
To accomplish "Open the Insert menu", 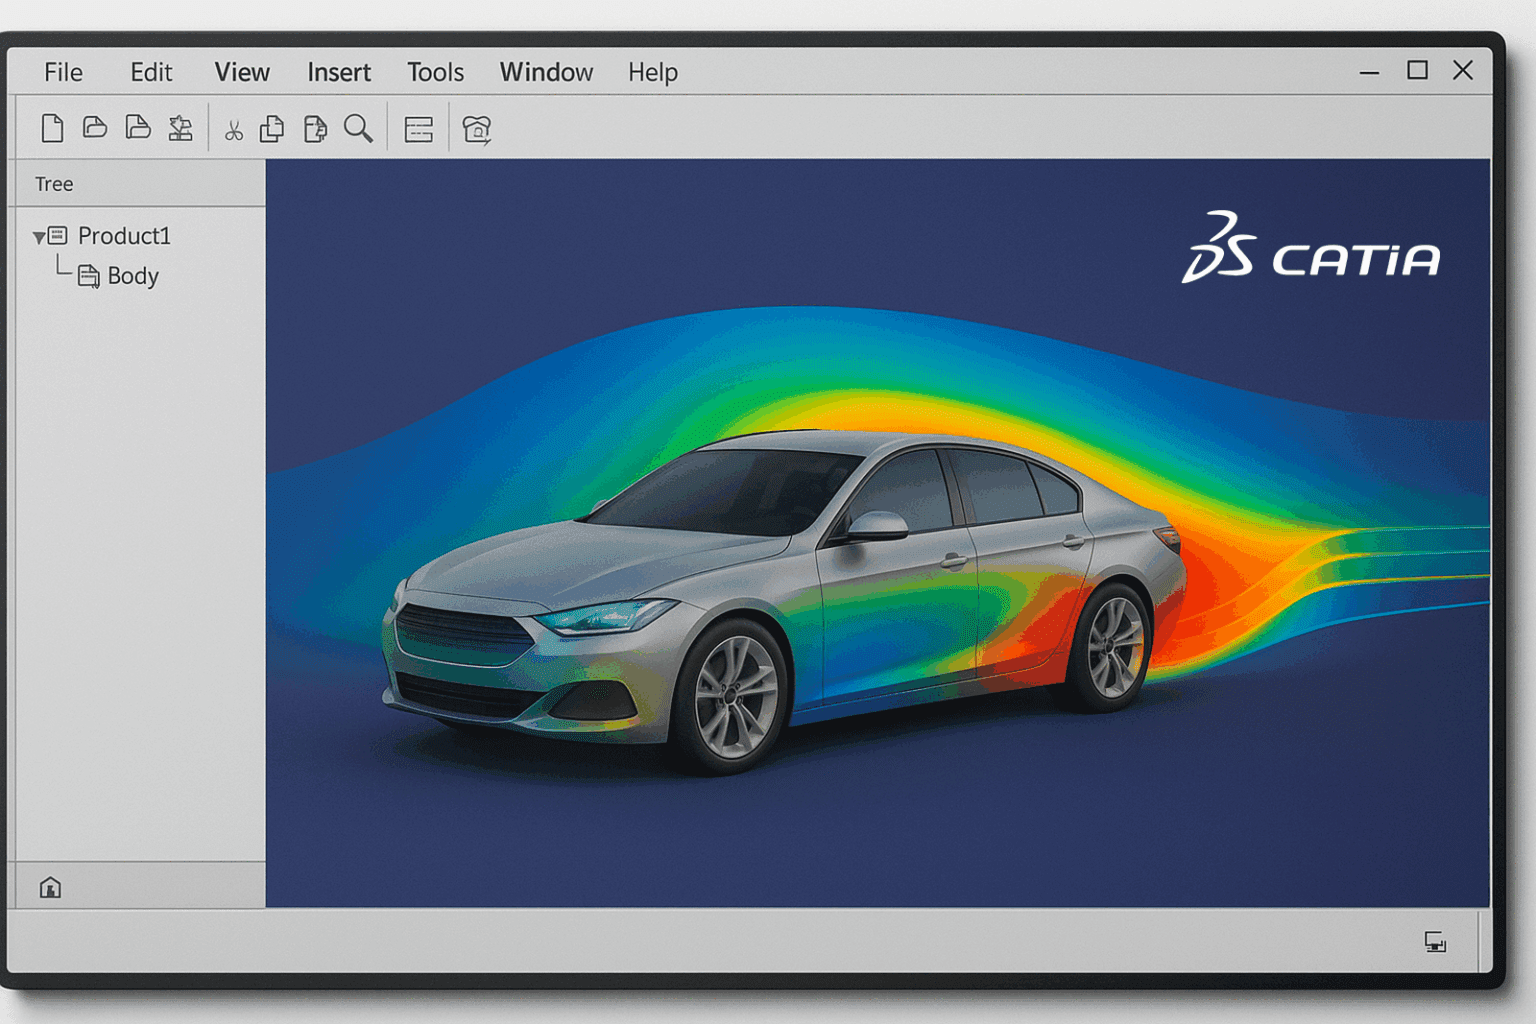I will 339,71.
